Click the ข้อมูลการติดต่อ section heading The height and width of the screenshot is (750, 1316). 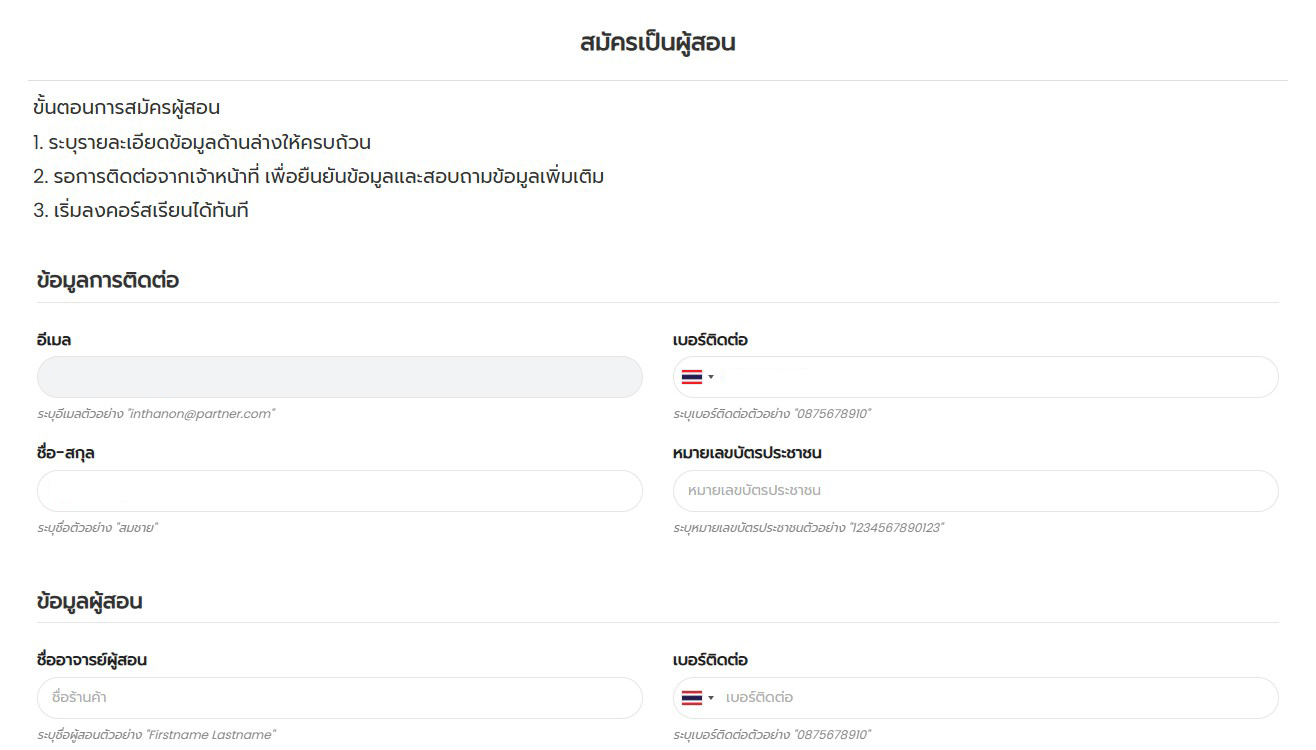[108, 280]
